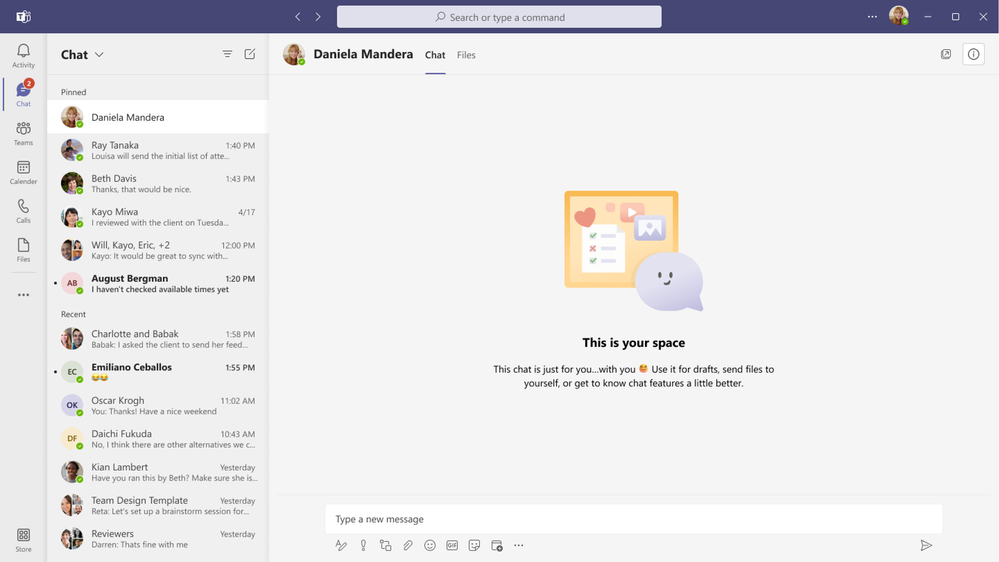Viewport: 999px width, 562px height.
Task: Click the Teams logo icon
Action: 24,17
